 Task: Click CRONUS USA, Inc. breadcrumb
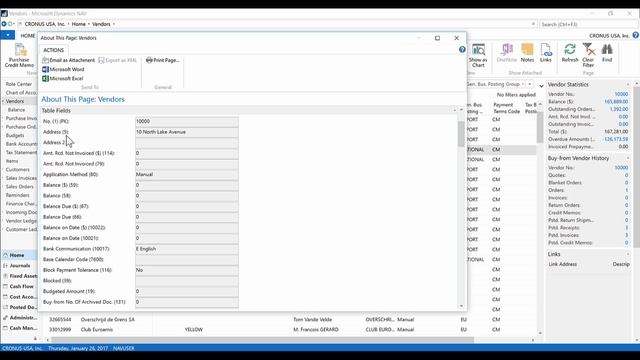(45, 24)
